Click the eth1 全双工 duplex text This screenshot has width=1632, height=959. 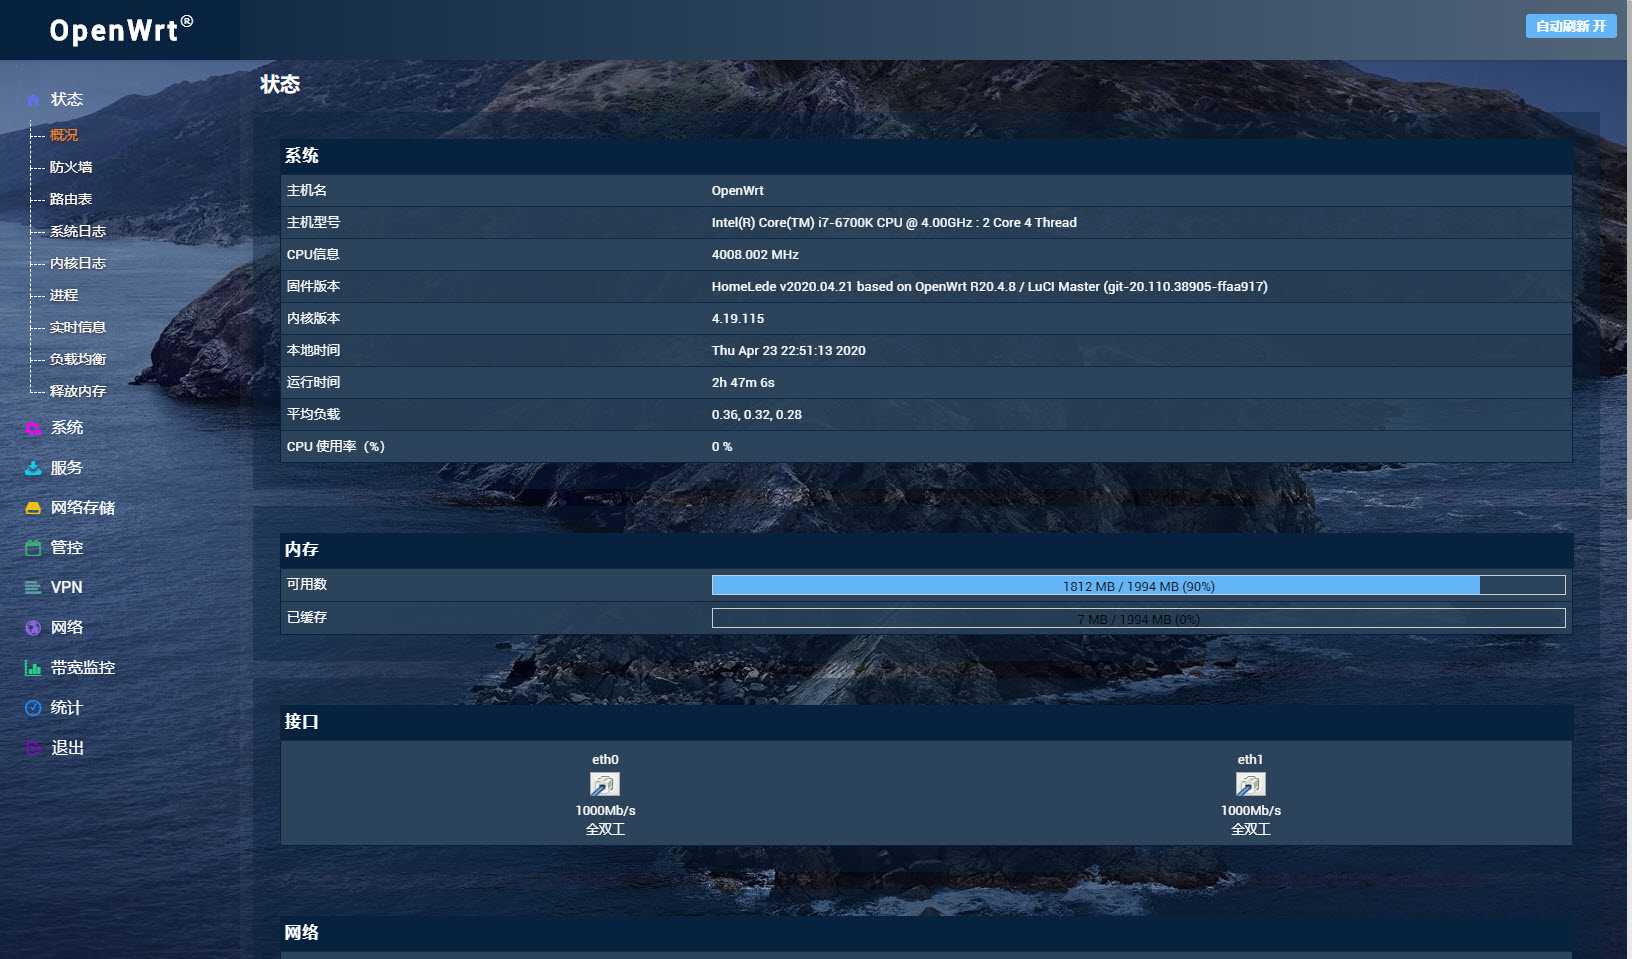click(x=1250, y=829)
